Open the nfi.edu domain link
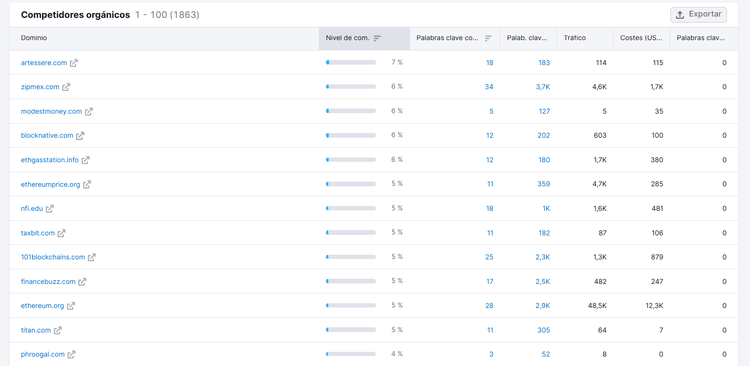 tap(32, 209)
